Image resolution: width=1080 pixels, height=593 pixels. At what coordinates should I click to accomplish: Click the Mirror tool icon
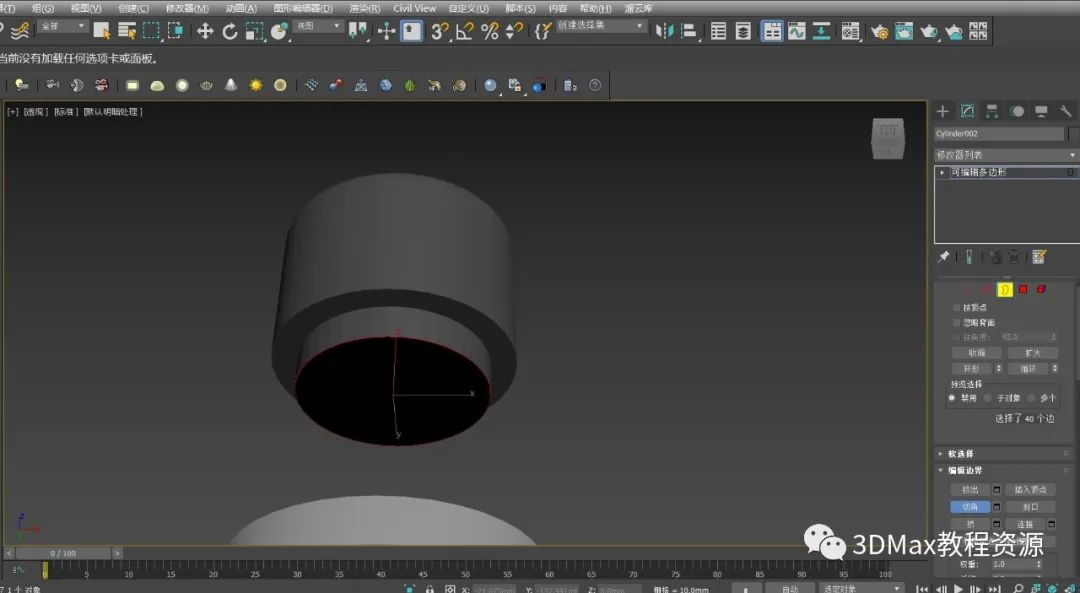[664, 31]
